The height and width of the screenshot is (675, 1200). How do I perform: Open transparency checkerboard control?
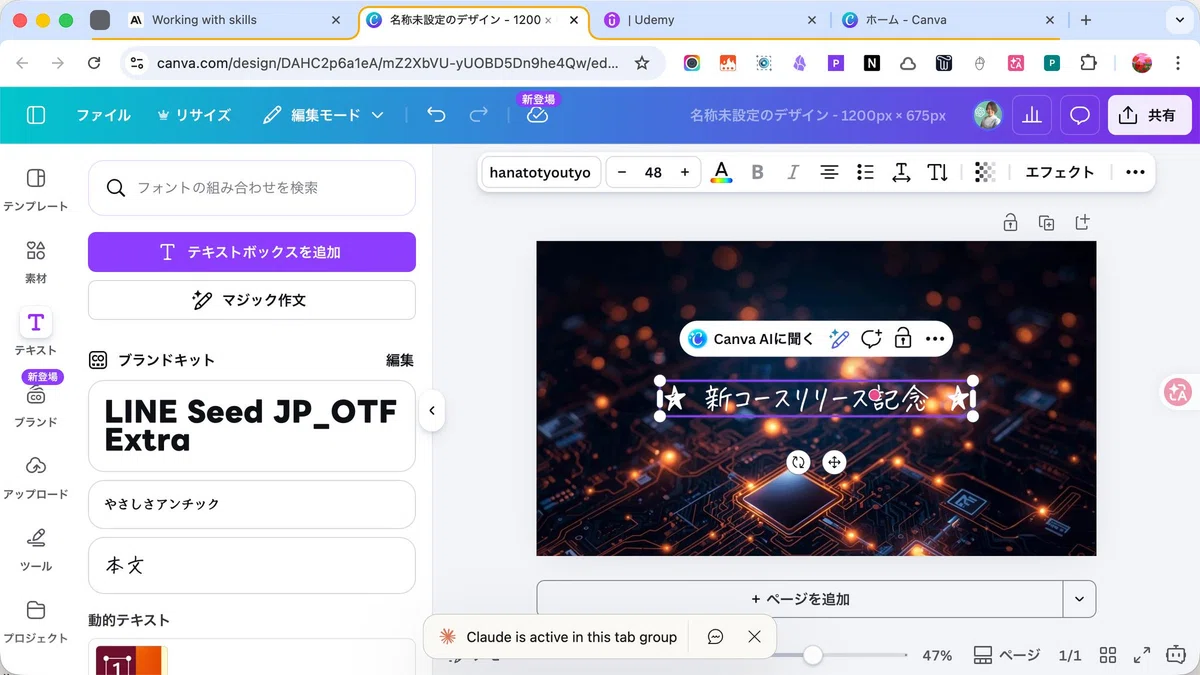click(x=985, y=172)
